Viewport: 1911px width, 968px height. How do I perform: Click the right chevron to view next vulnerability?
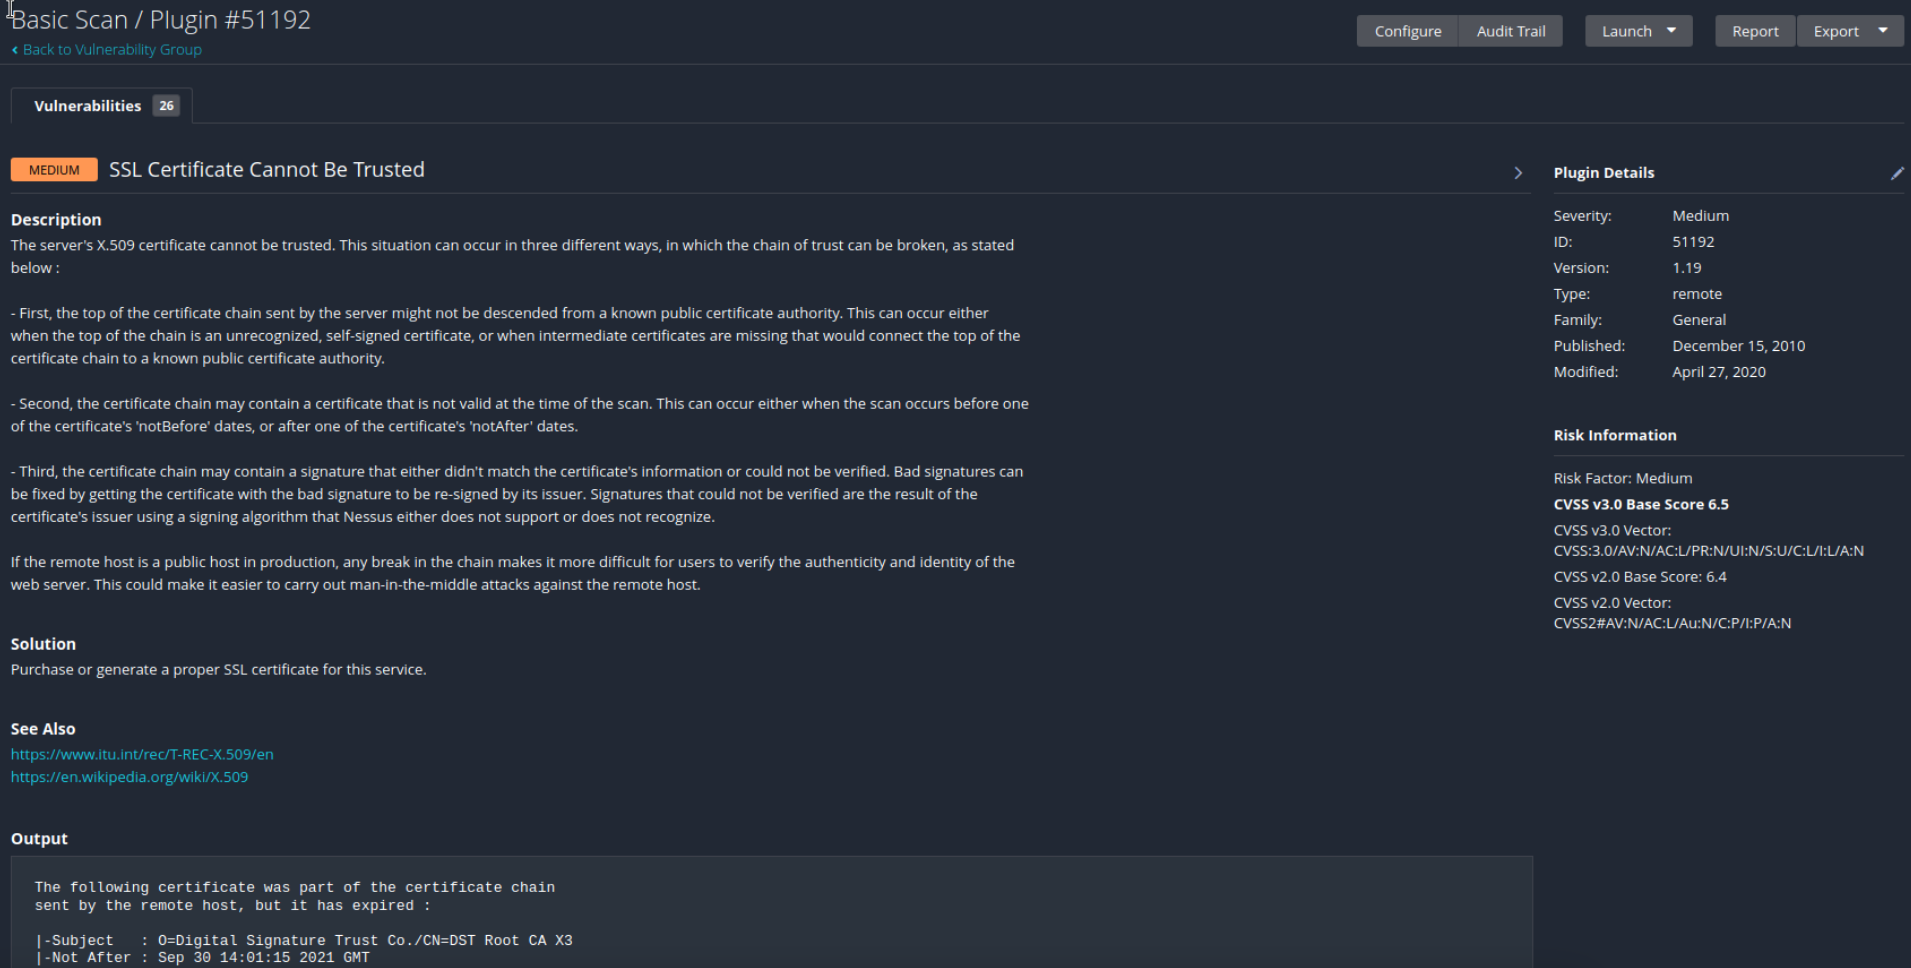tap(1518, 173)
